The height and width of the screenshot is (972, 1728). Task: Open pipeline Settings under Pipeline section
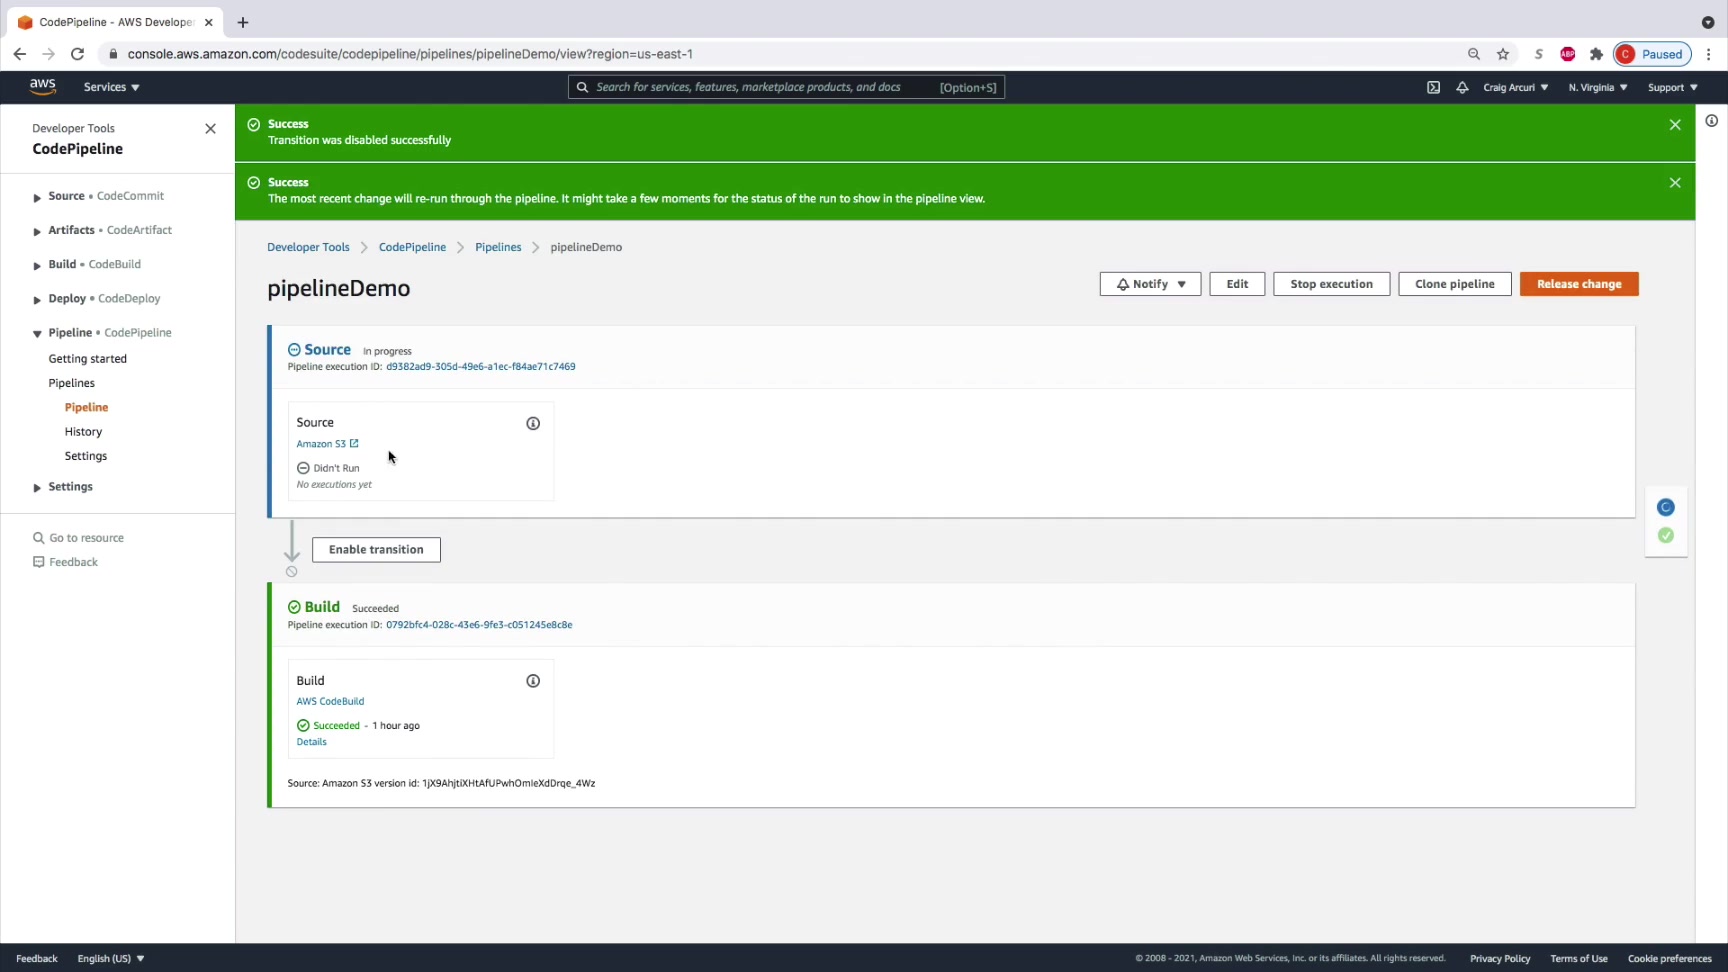coord(86,456)
